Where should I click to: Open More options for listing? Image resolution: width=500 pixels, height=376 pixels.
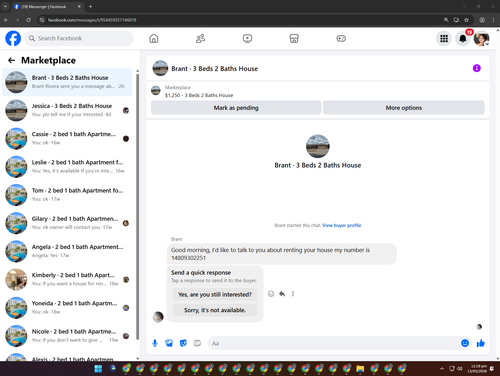tap(404, 108)
